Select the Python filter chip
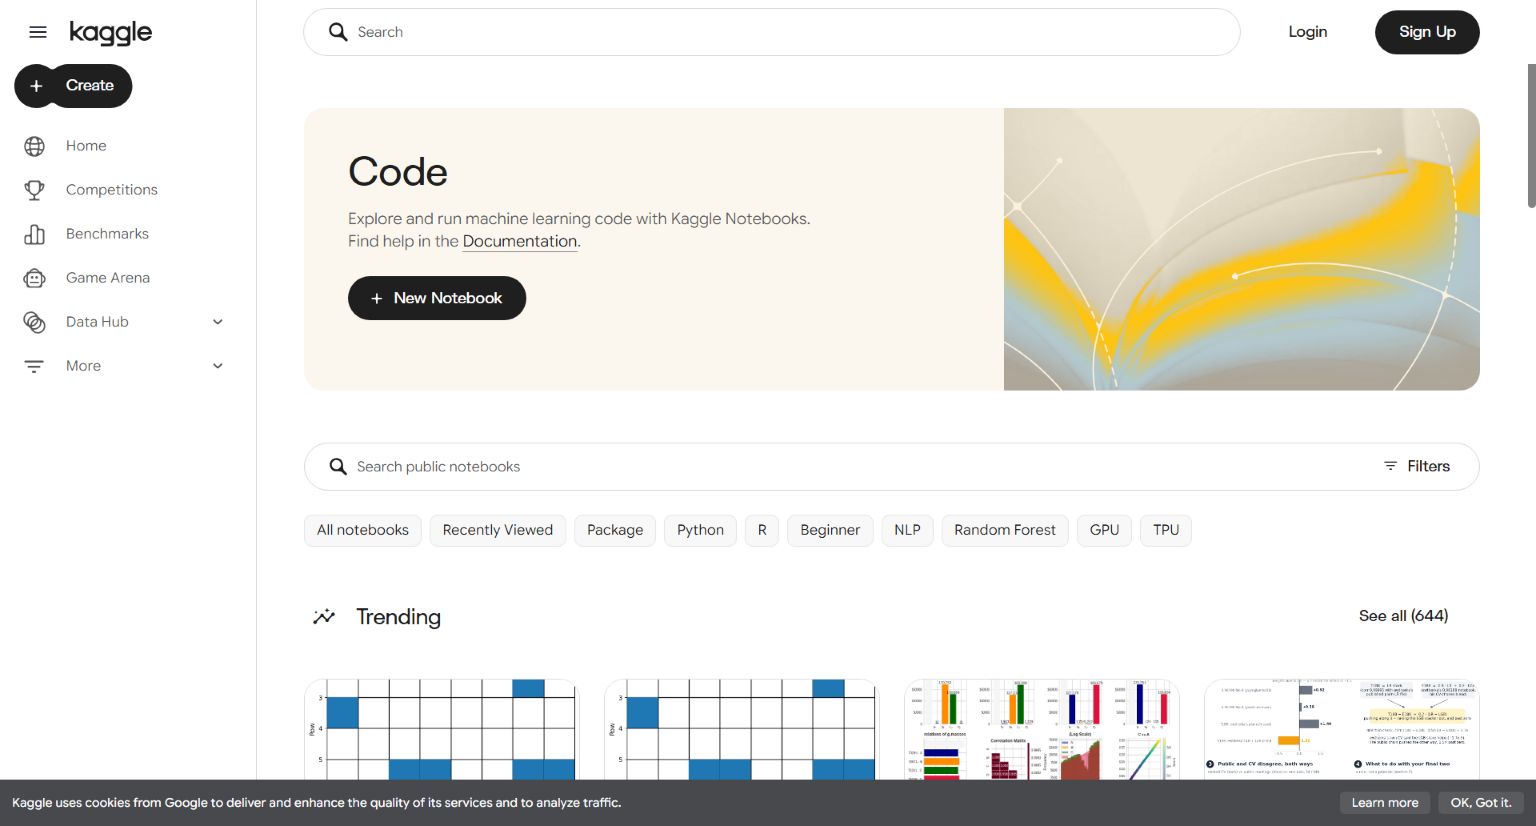The width and height of the screenshot is (1536, 826). tap(700, 530)
